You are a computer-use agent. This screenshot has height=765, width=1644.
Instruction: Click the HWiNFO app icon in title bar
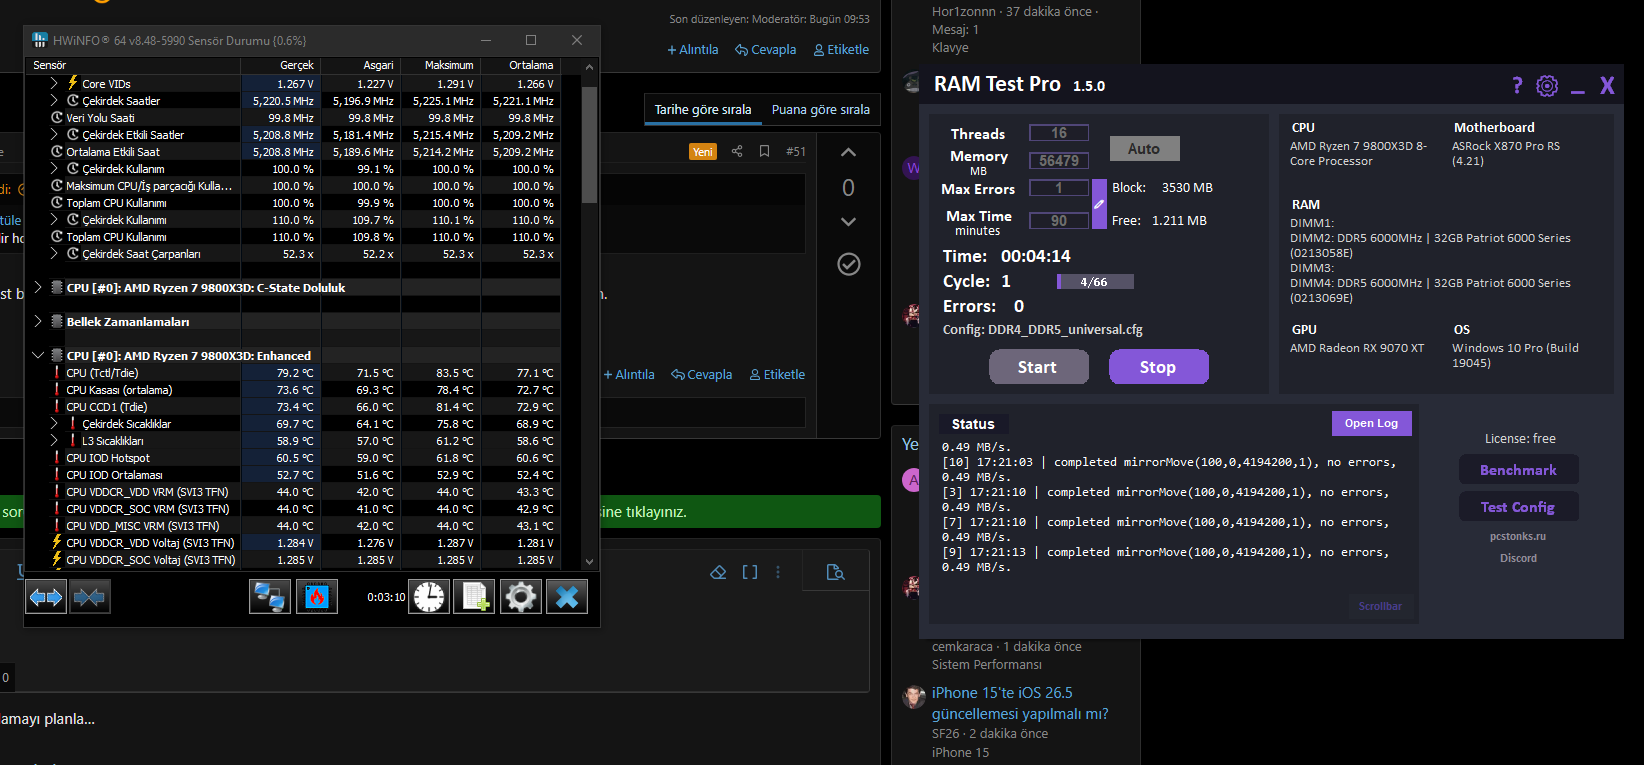coord(40,40)
